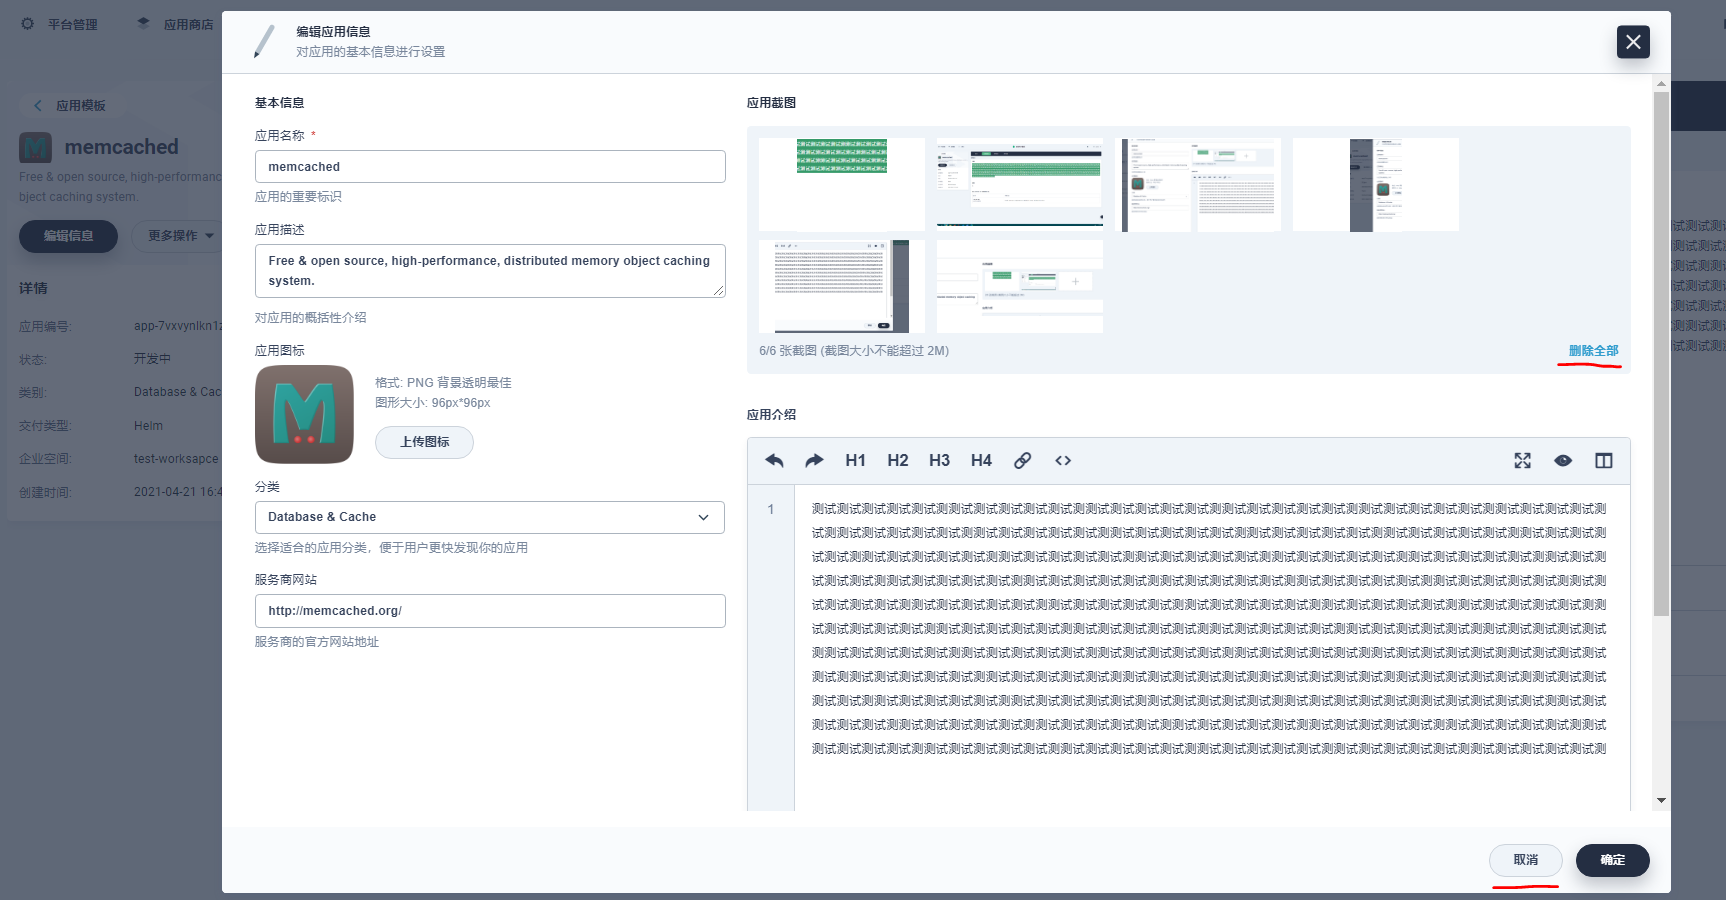Select the first thumbnail in the bottom row
The height and width of the screenshot is (900, 1726).
click(842, 286)
